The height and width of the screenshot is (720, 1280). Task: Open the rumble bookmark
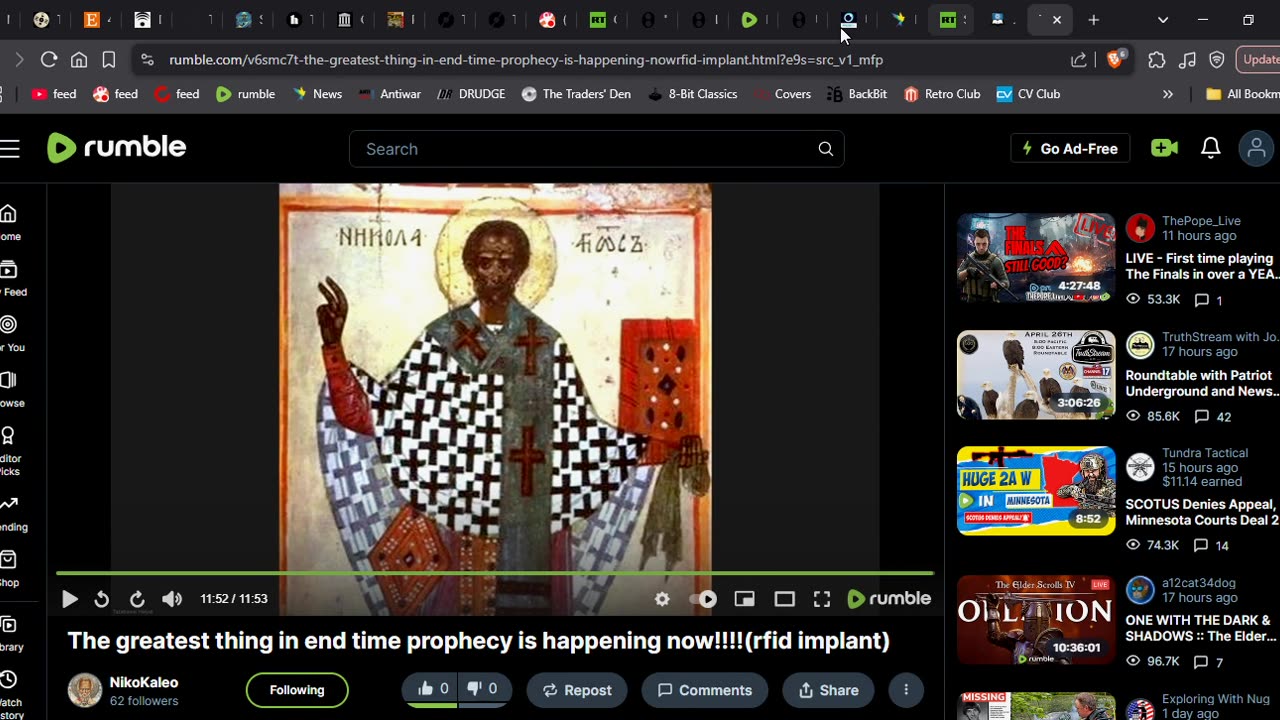245,94
